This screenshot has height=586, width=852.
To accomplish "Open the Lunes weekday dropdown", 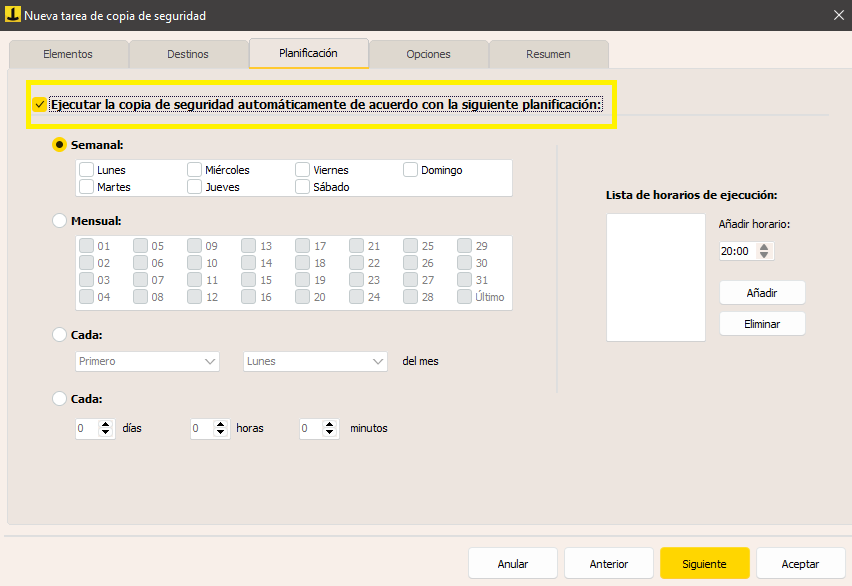I will coord(315,361).
